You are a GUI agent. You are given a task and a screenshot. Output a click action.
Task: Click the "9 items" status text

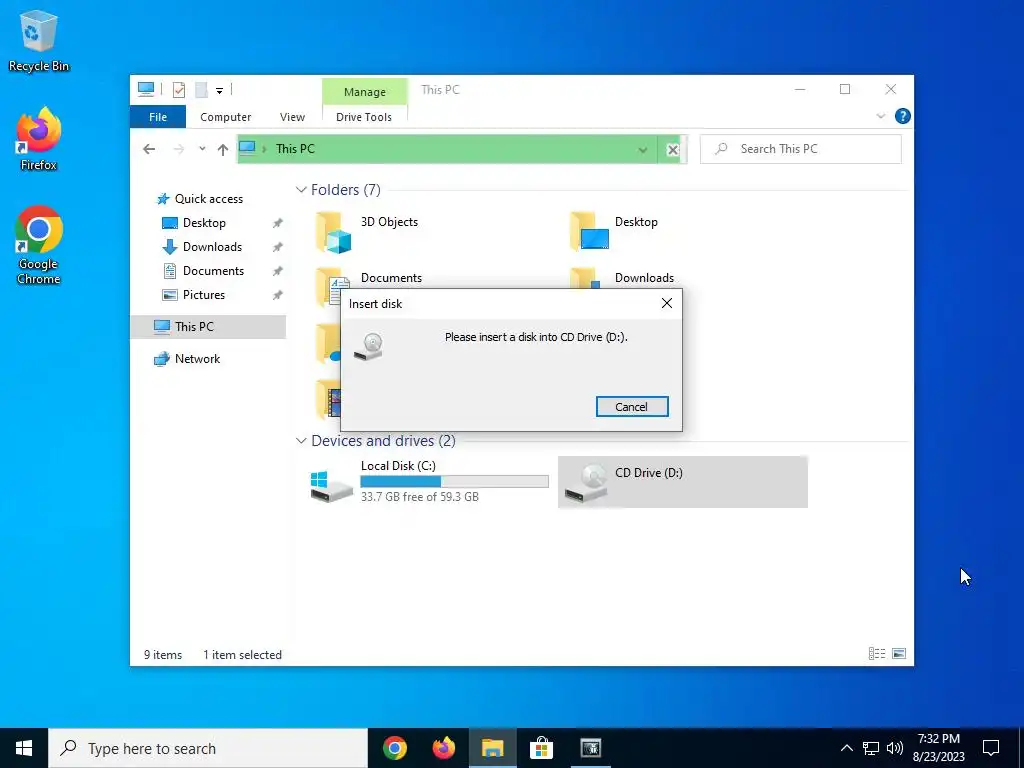(163, 654)
